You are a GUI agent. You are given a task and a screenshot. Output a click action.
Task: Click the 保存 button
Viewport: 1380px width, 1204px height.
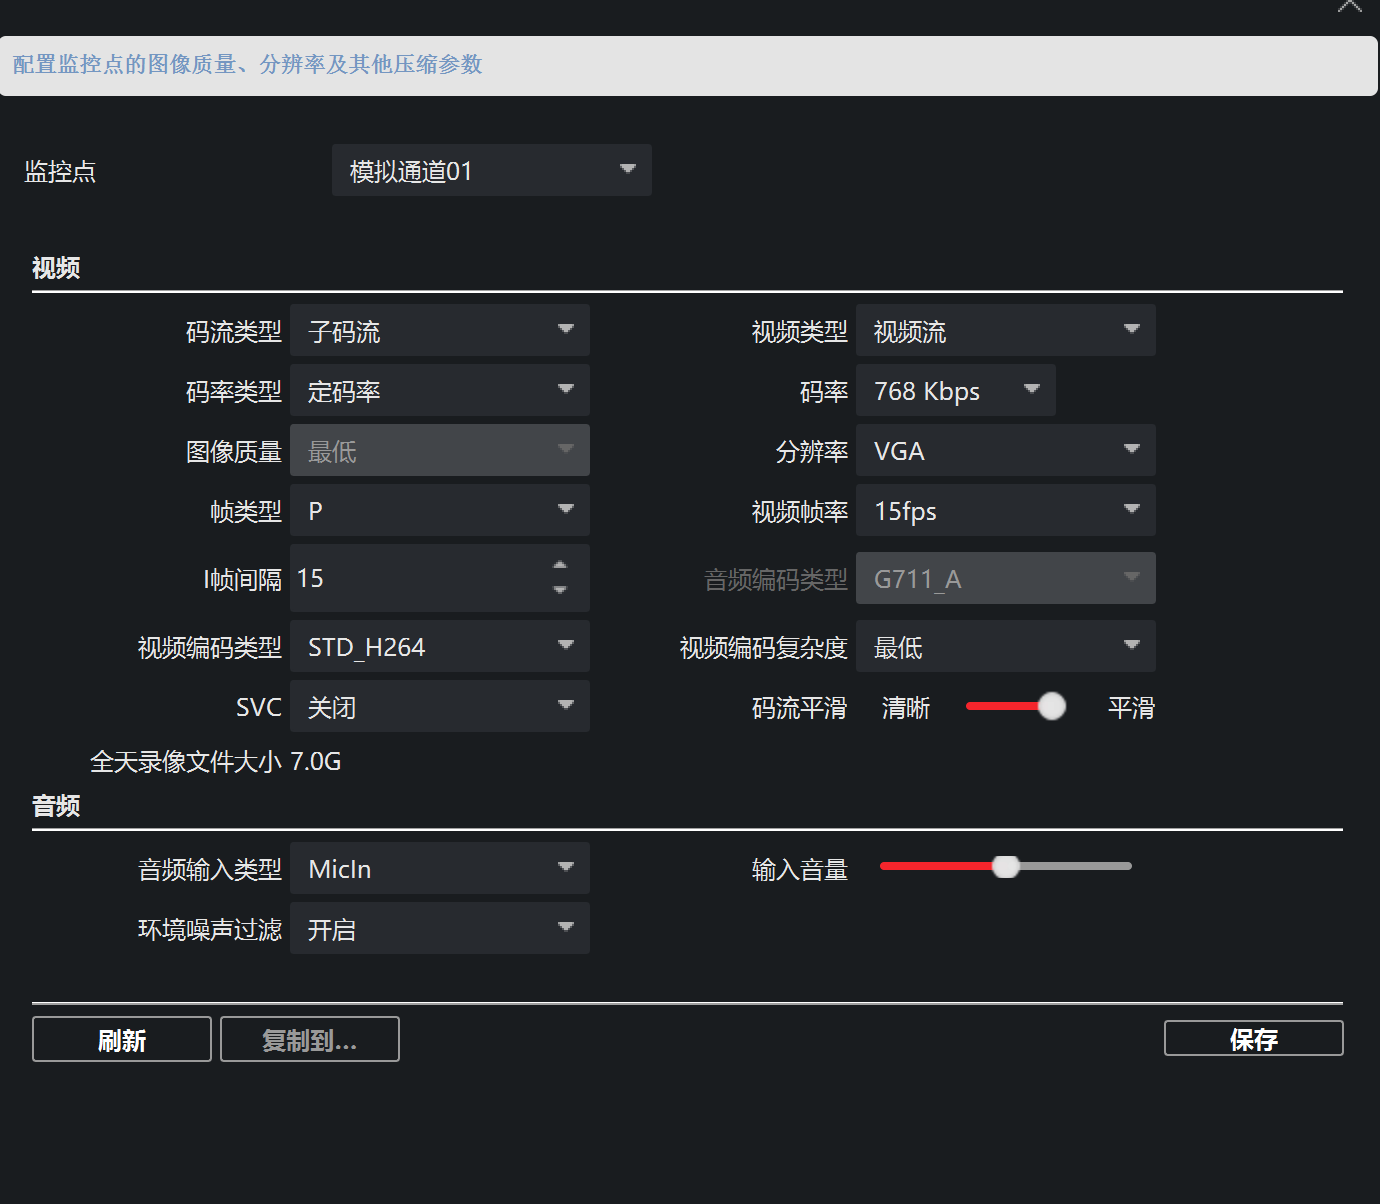click(1253, 1039)
